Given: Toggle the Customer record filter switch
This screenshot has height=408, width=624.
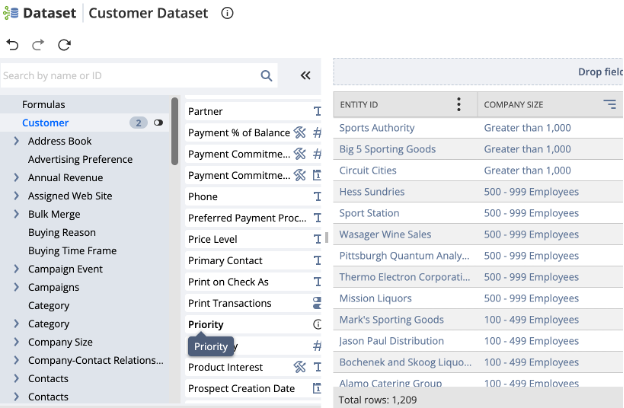Looking at the screenshot, I should coord(158,123).
